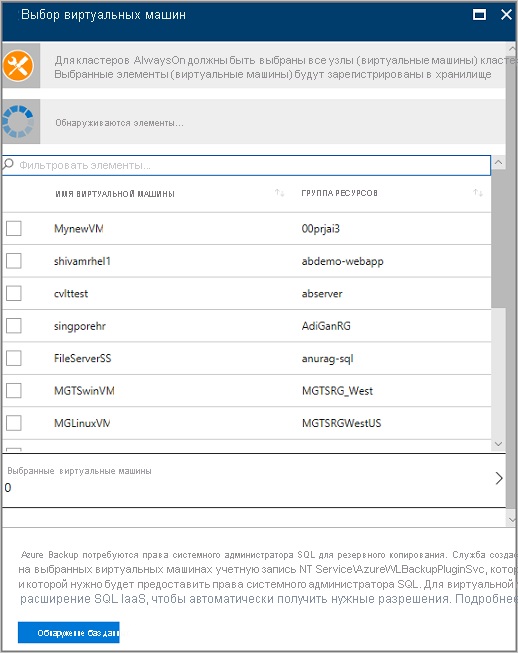Viewport: 518px width, 653px height.
Task: Select the cvlttest name cell
Action: [x=71, y=294]
